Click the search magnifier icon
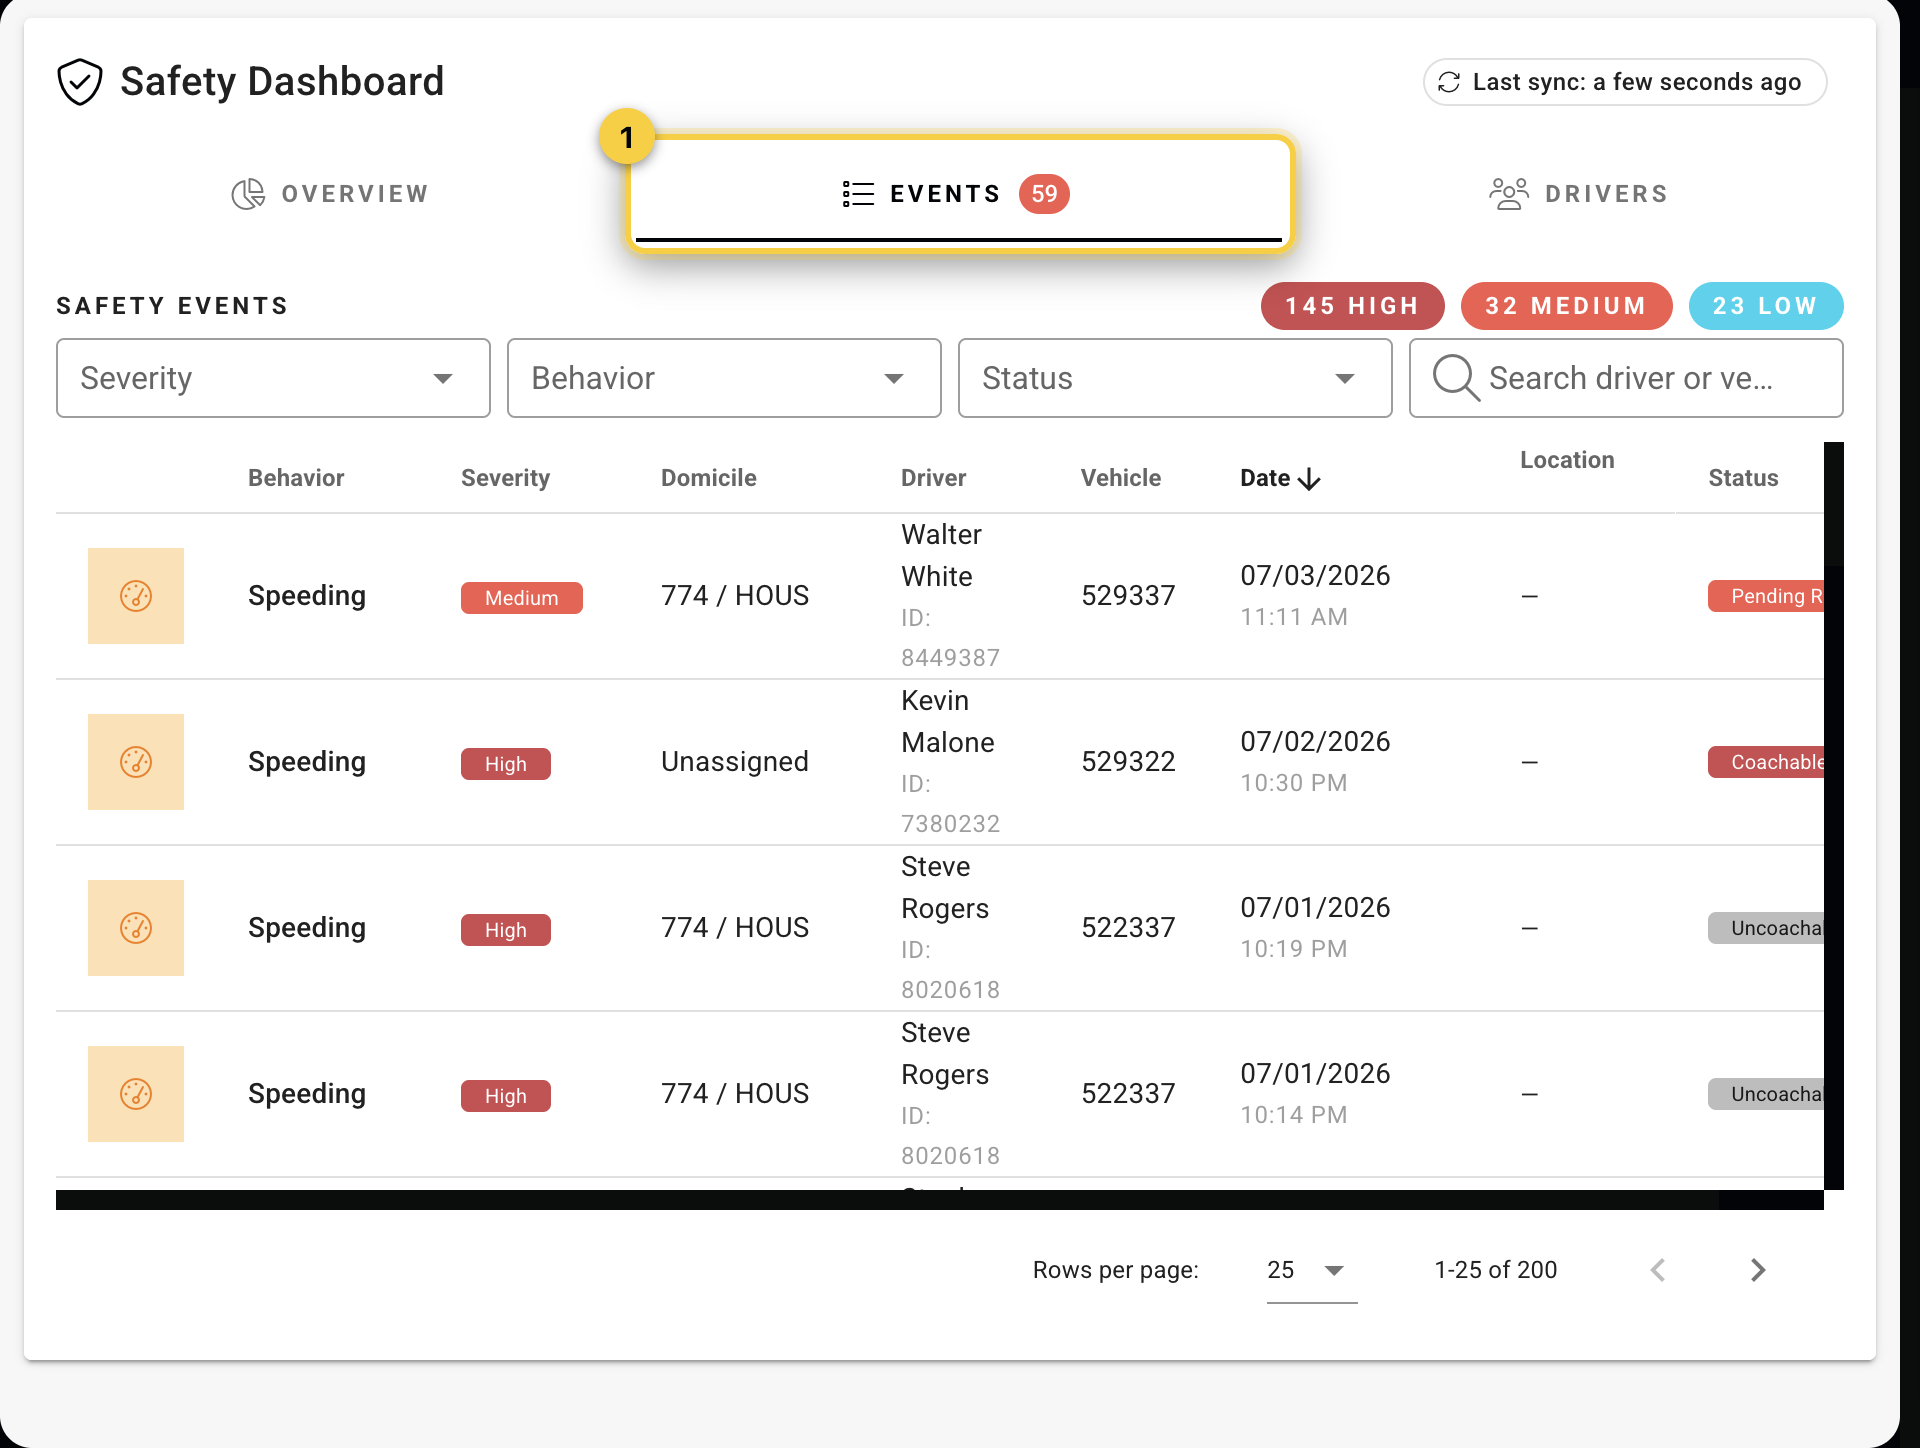Viewport: 1920px width, 1448px height. coord(1455,378)
